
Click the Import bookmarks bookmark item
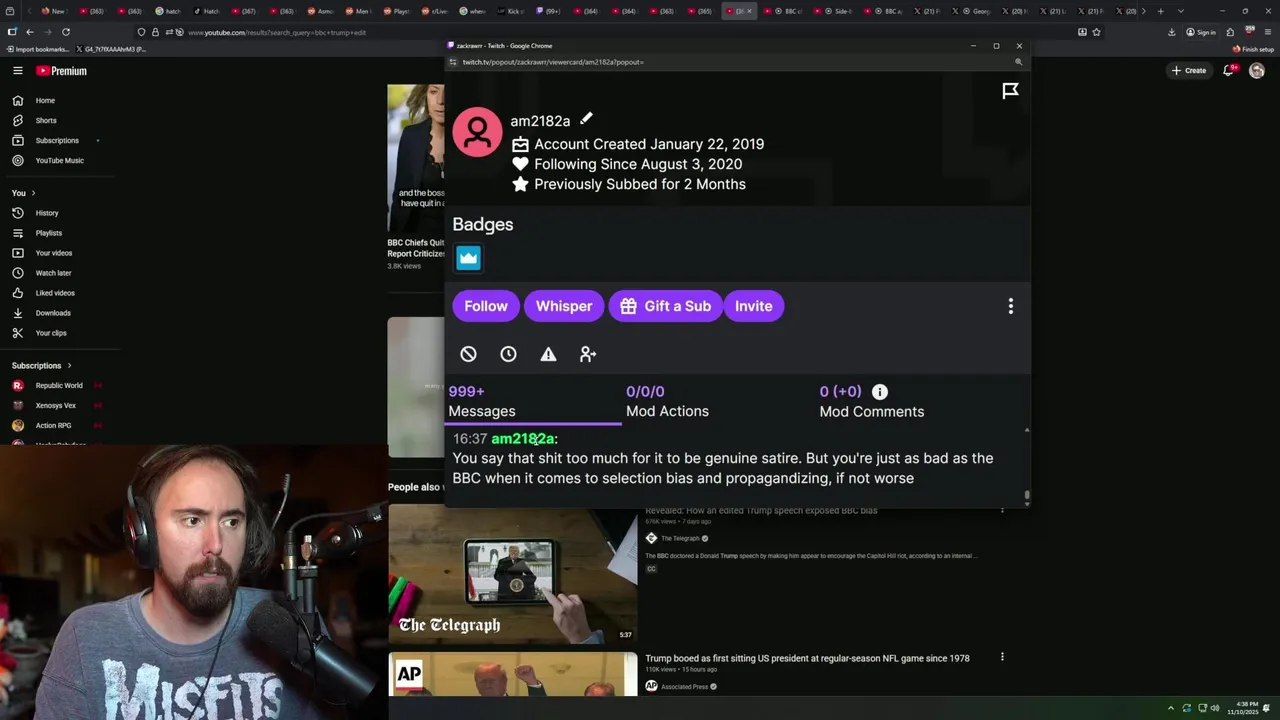[x=38, y=49]
